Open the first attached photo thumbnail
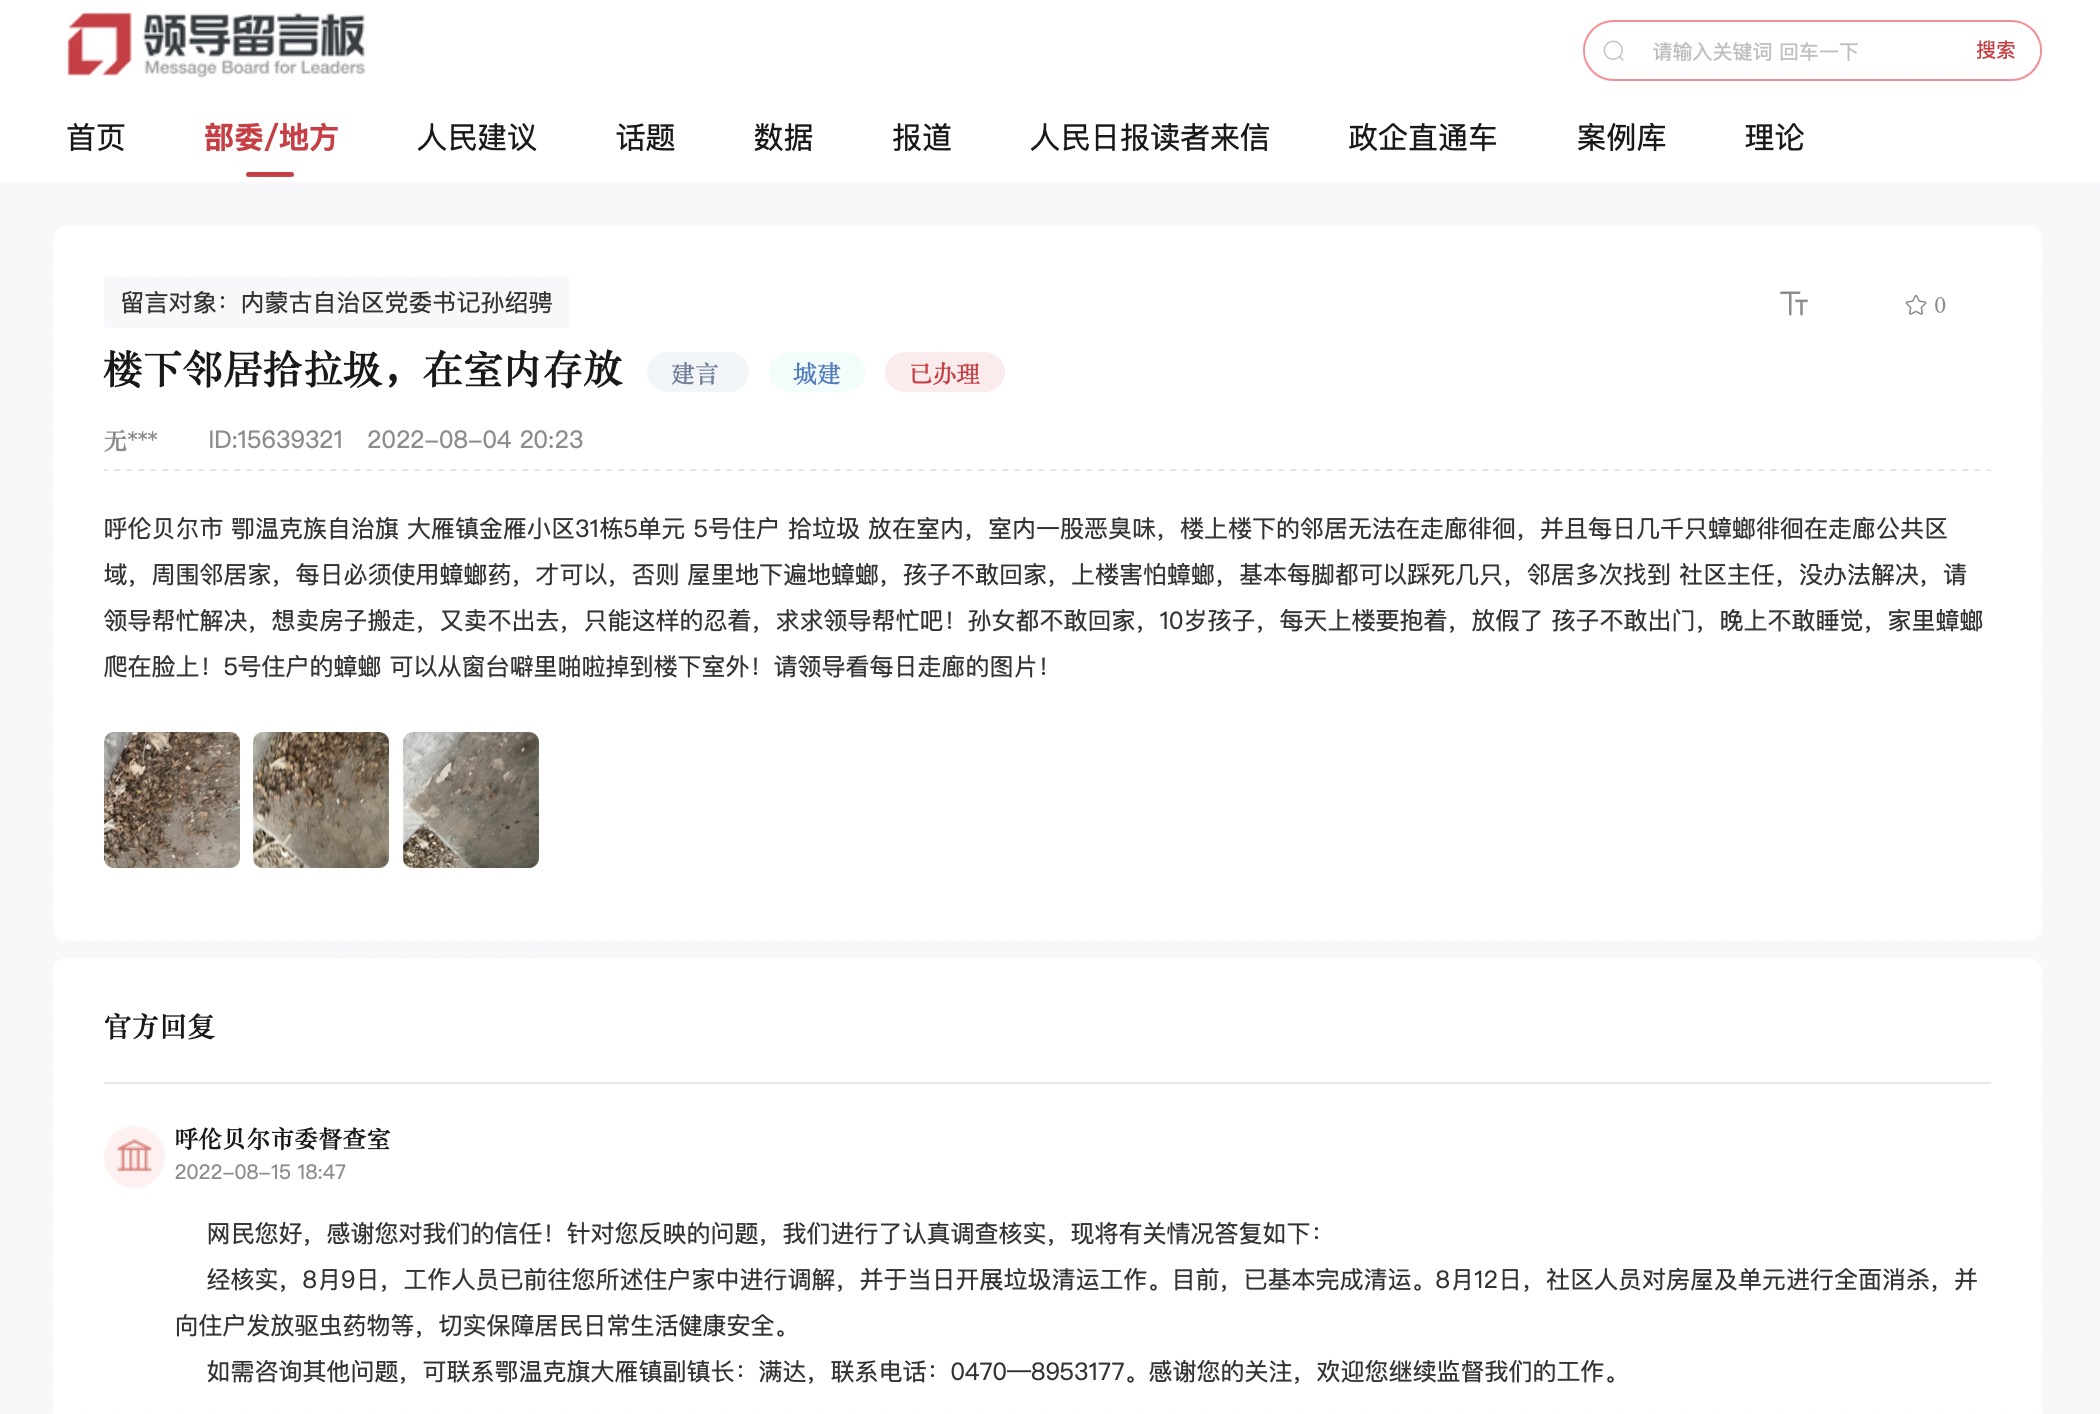This screenshot has width=2100, height=1414. tap(172, 800)
